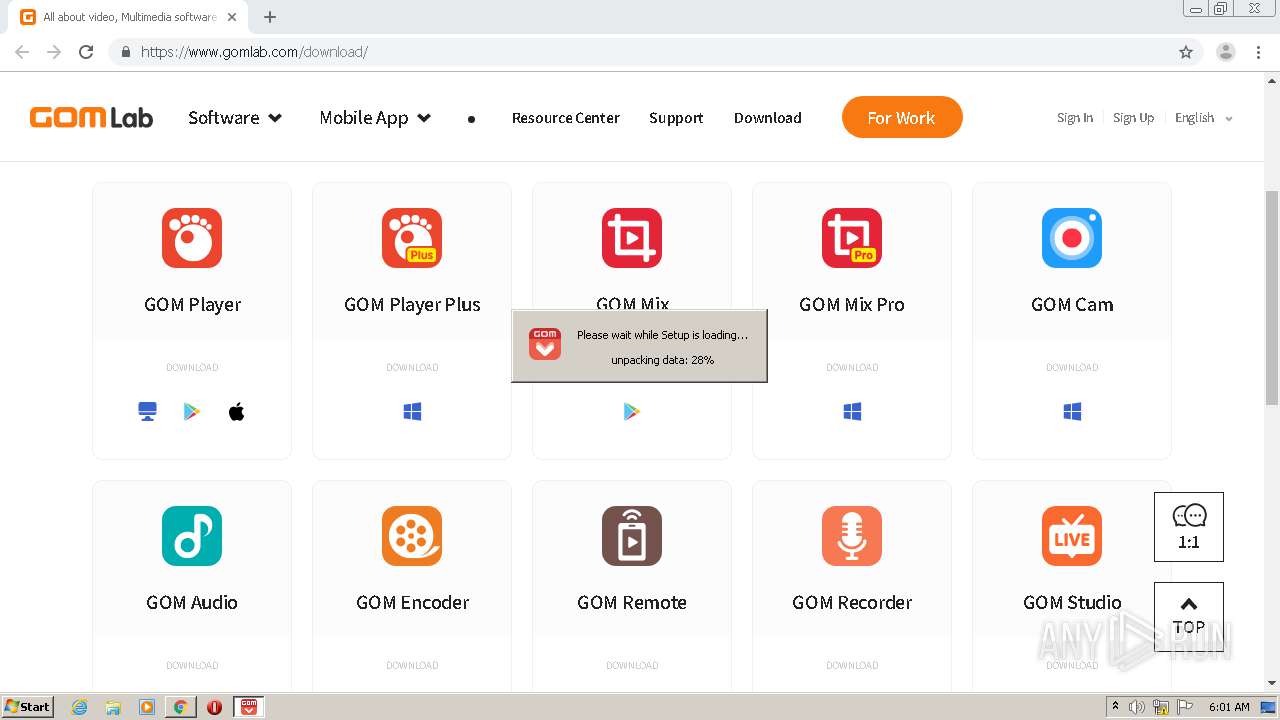Open media player from the taskbar
This screenshot has width=1280, height=720.
pos(147,707)
